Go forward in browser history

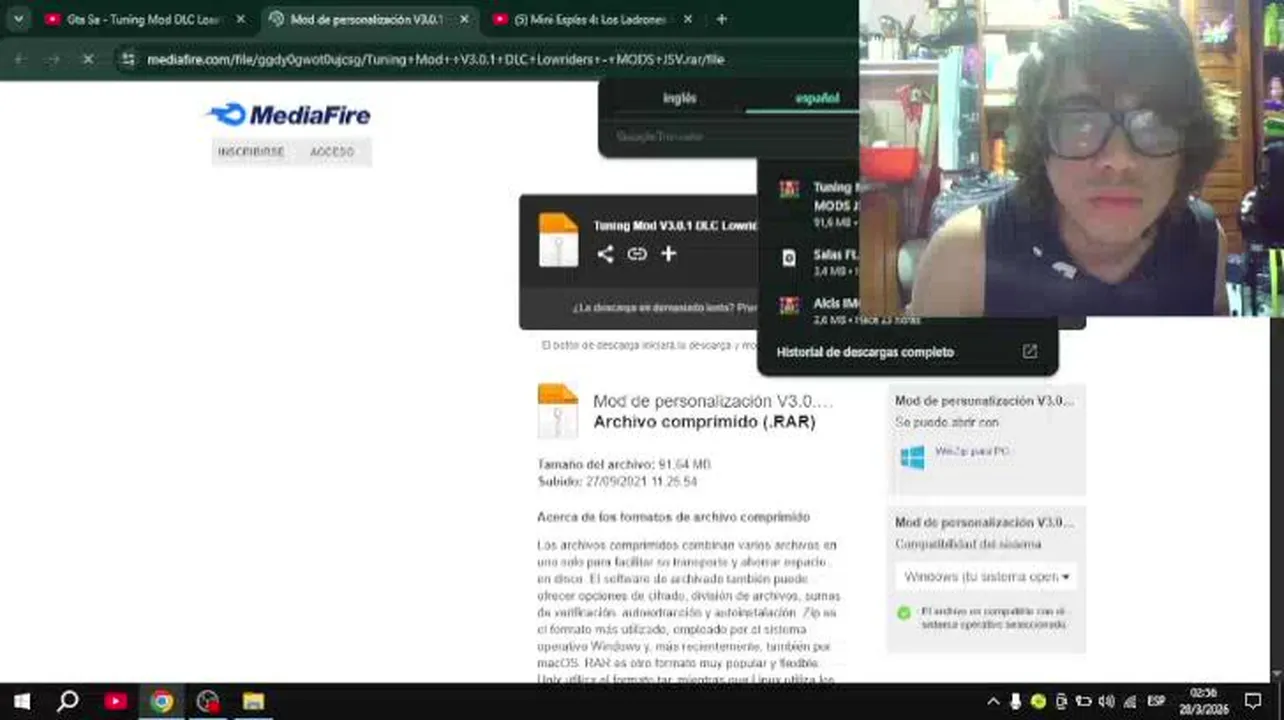54,60
